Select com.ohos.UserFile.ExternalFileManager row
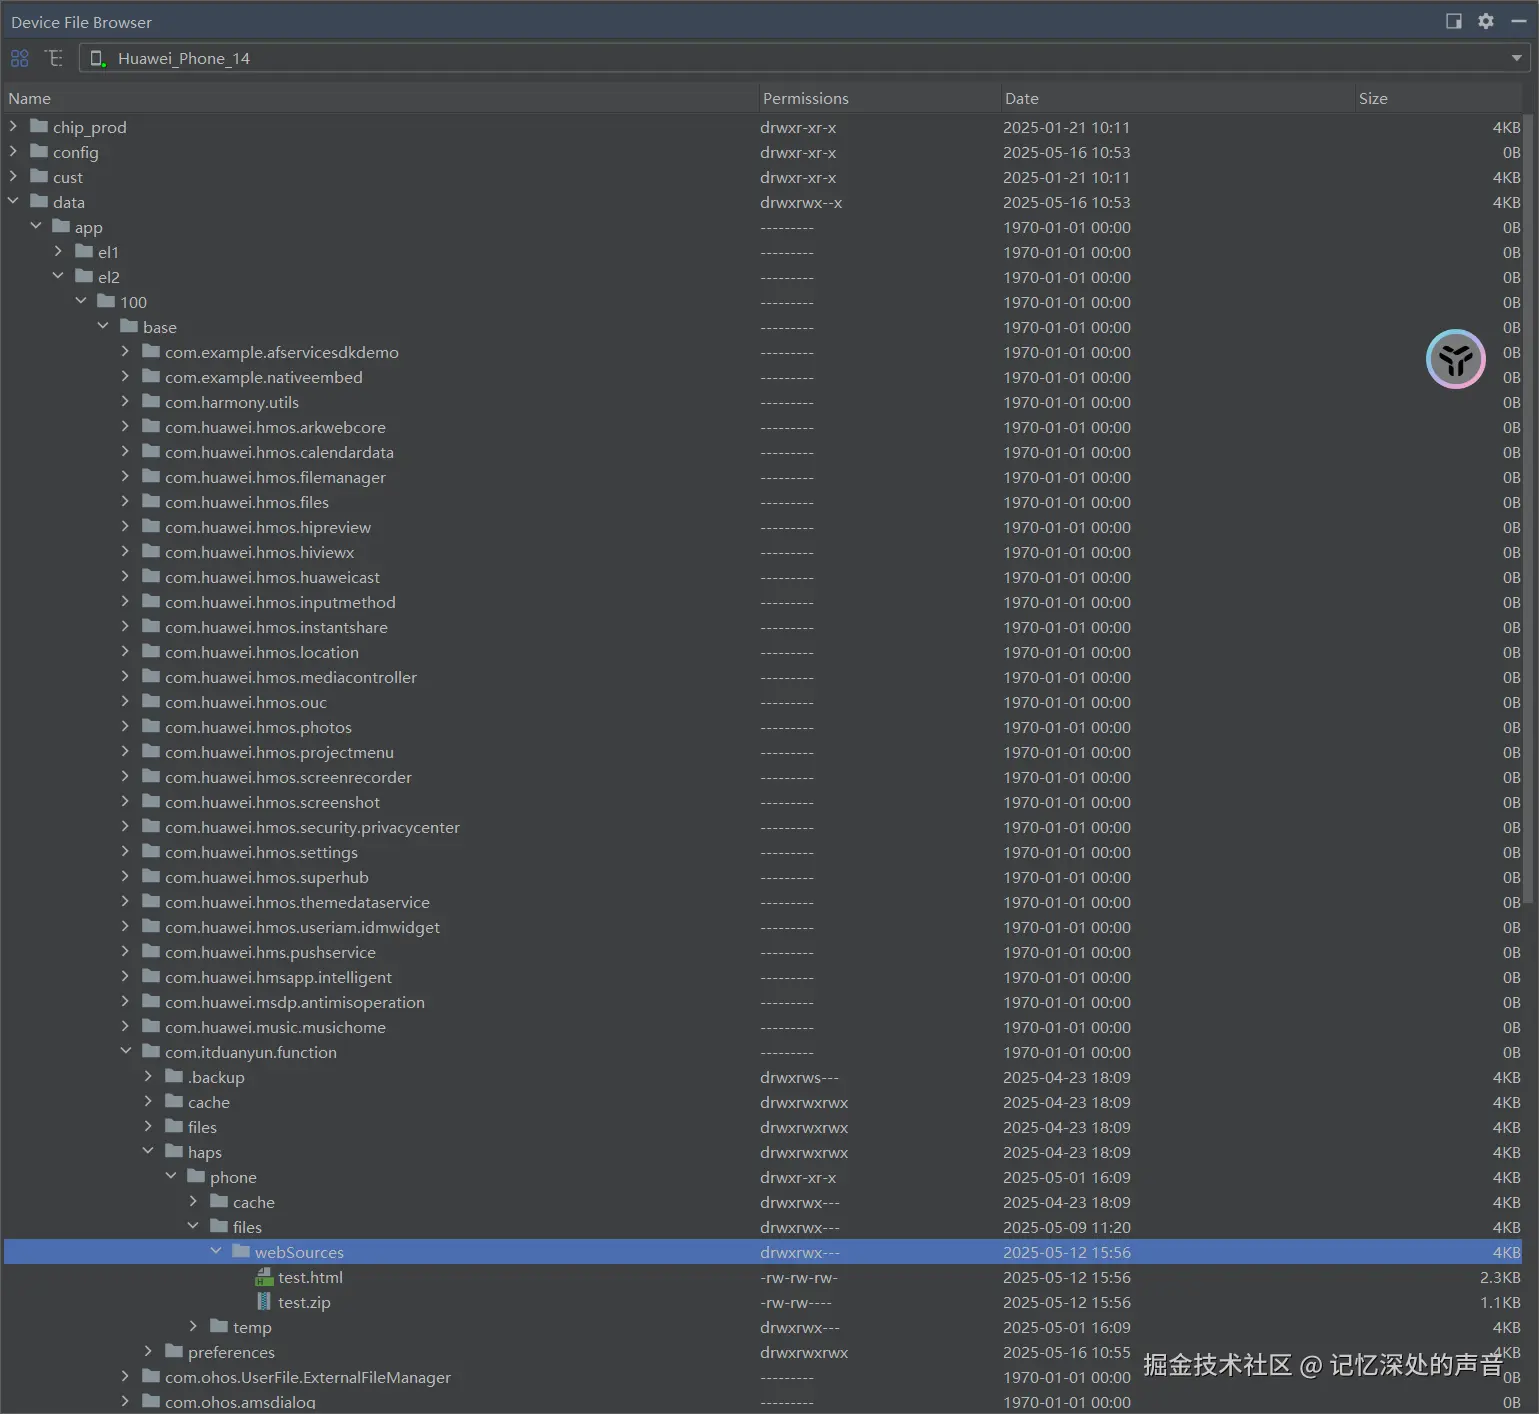Screen dimensions: 1539x1414 point(763,1377)
